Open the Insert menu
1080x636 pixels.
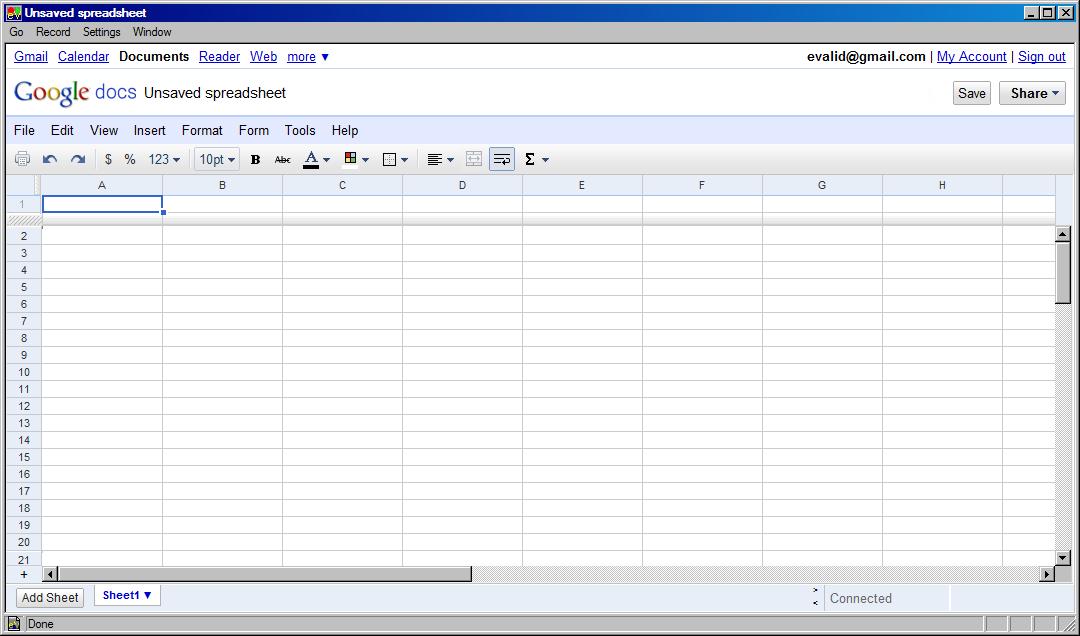coord(149,130)
